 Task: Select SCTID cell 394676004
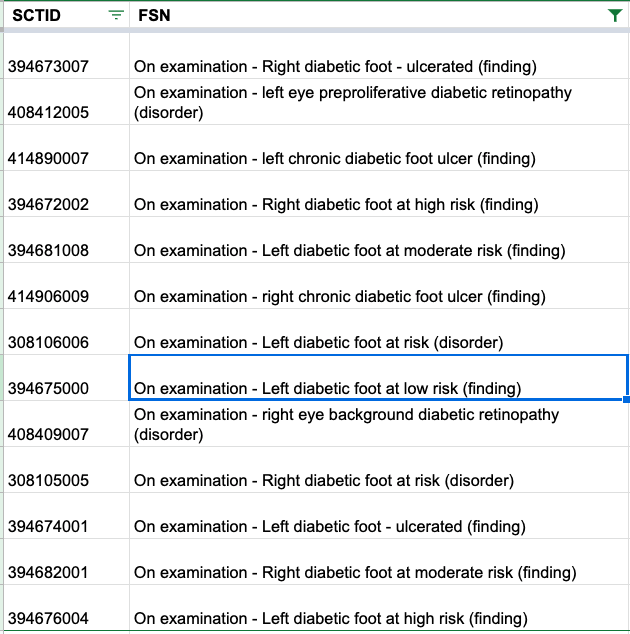66,608
